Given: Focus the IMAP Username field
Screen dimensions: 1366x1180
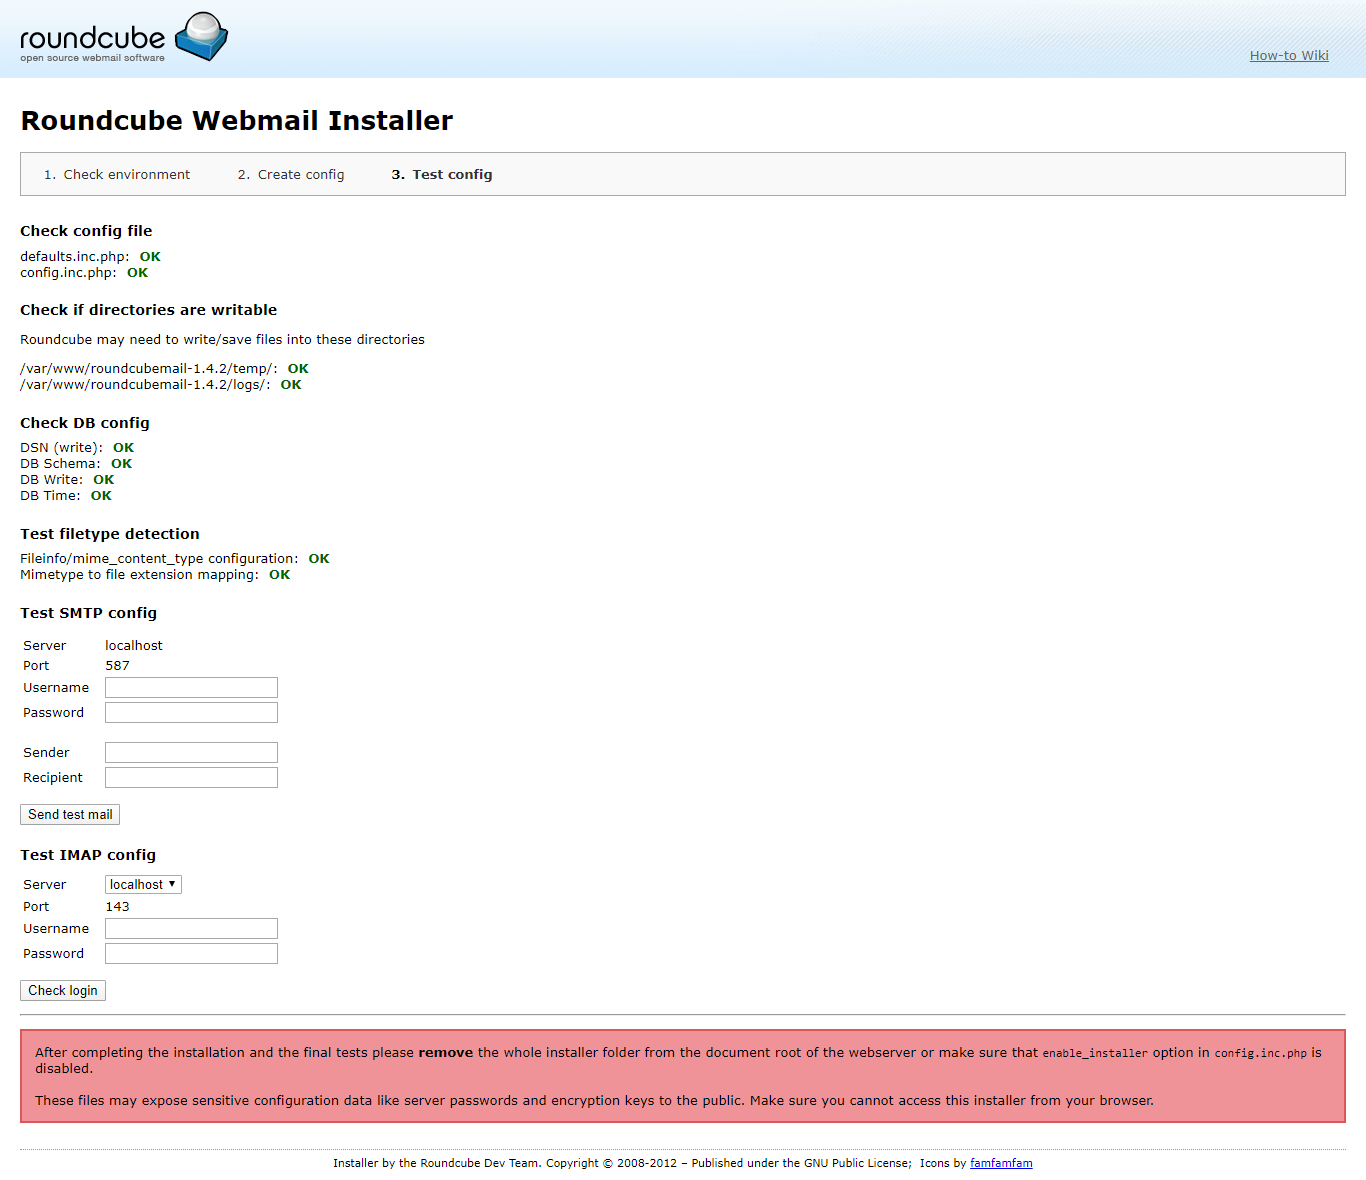Looking at the screenshot, I should pyautogui.click(x=191, y=929).
